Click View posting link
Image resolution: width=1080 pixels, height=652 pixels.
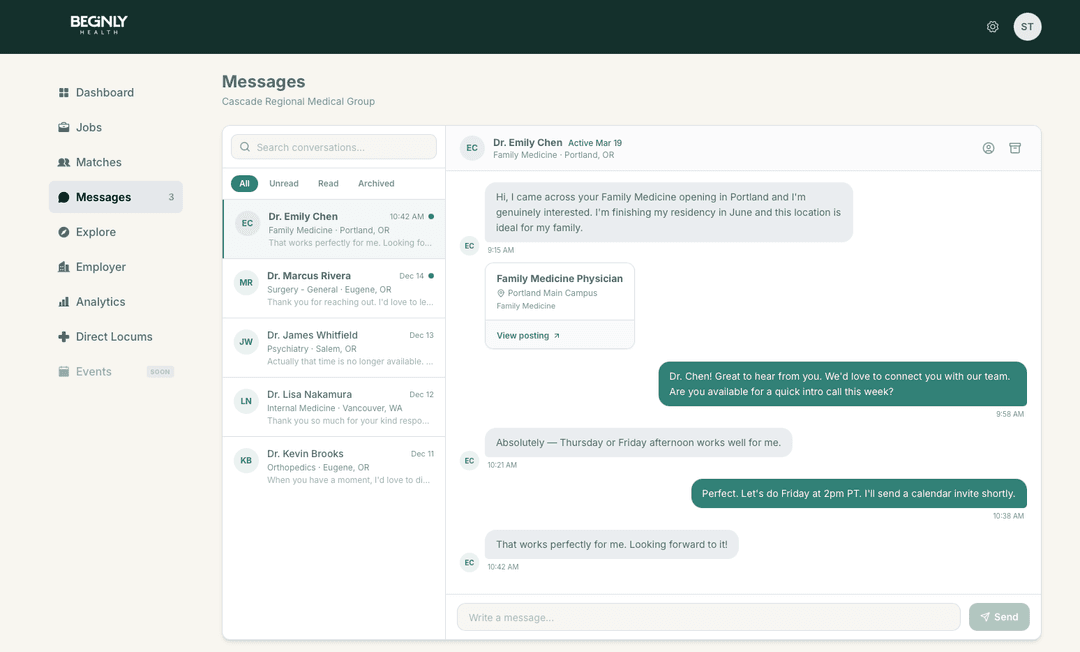528,336
